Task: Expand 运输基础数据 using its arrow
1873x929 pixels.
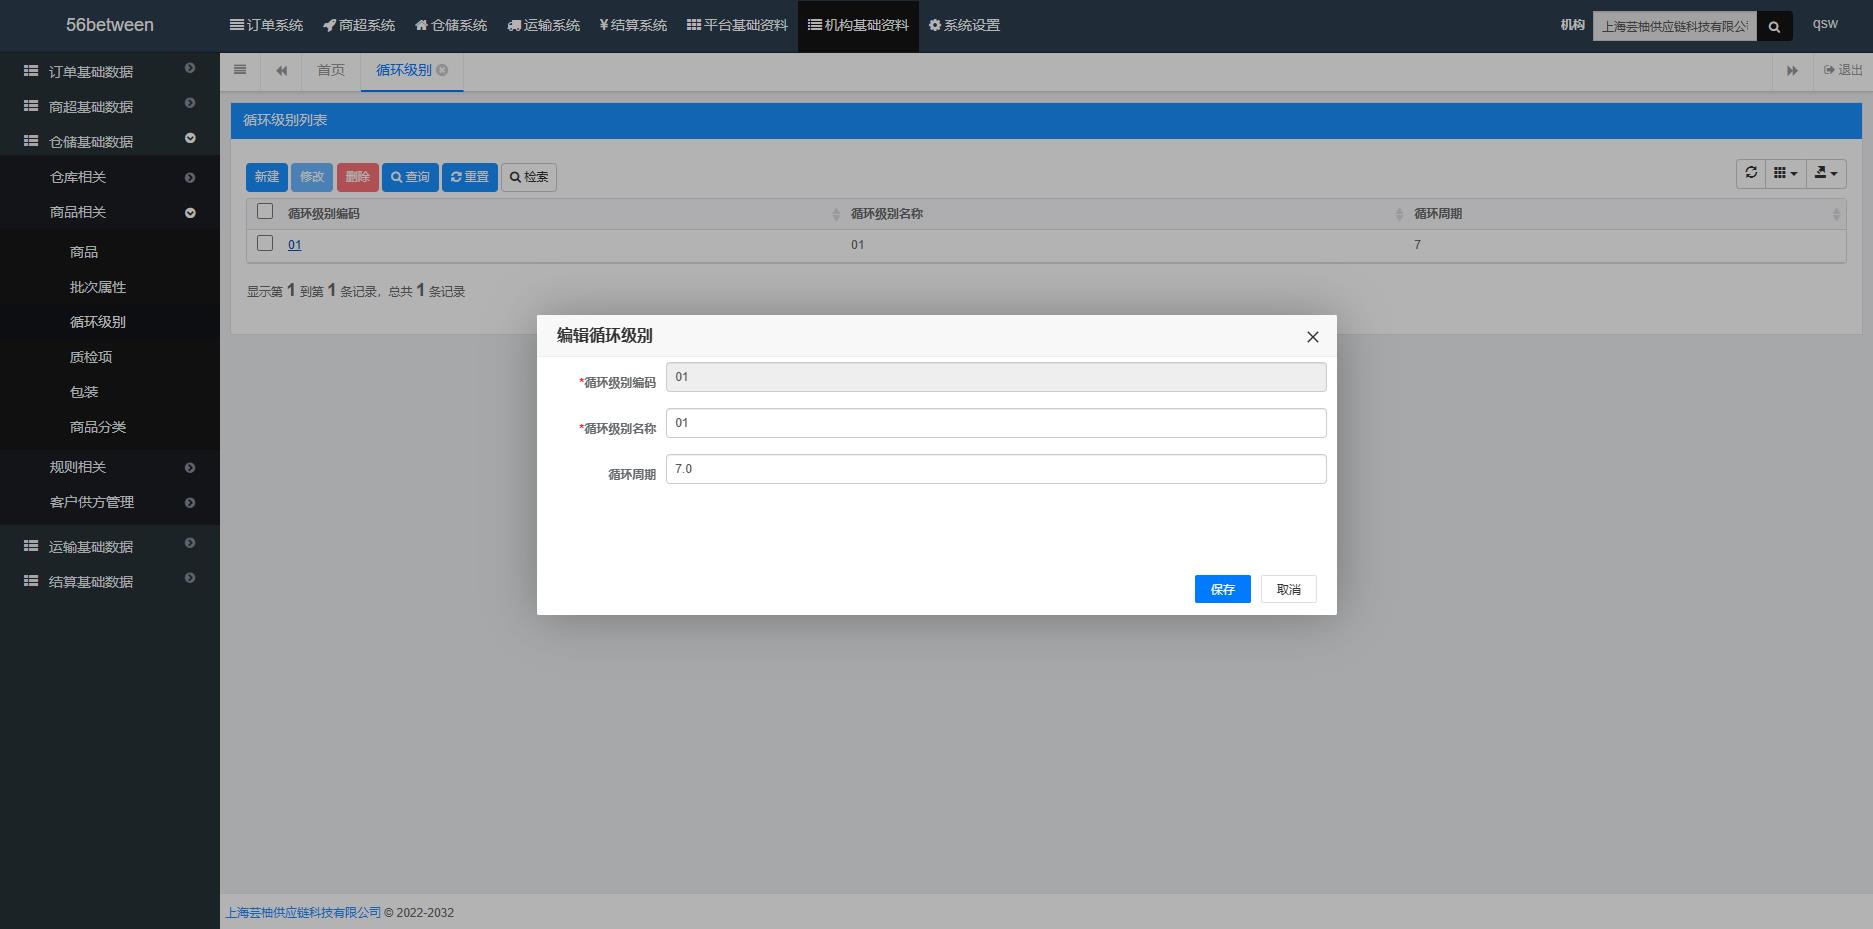Action: [190, 543]
